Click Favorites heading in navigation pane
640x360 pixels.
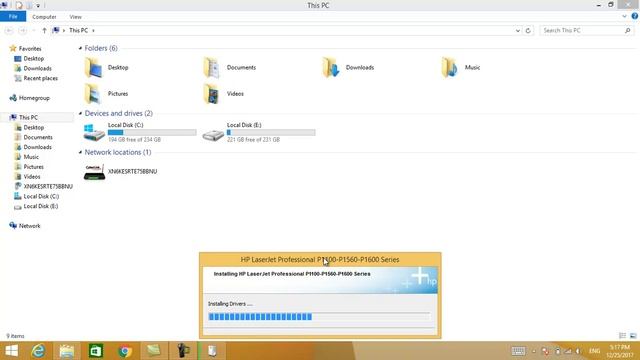(x=30, y=49)
